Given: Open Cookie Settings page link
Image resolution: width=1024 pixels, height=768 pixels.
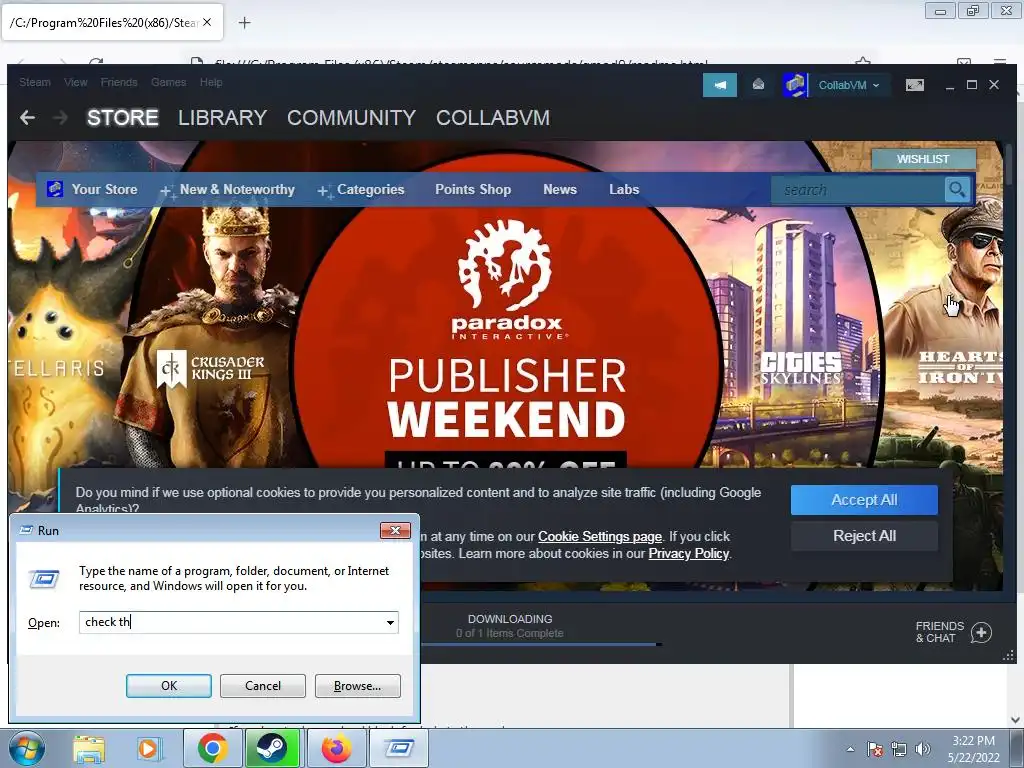Looking at the screenshot, I should click(x=600, y=536).
